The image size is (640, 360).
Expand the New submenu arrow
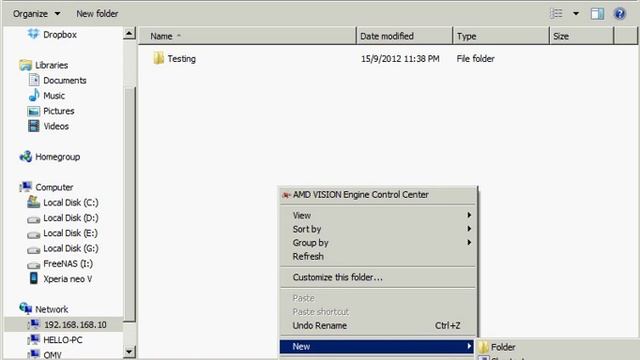(469, 347)
